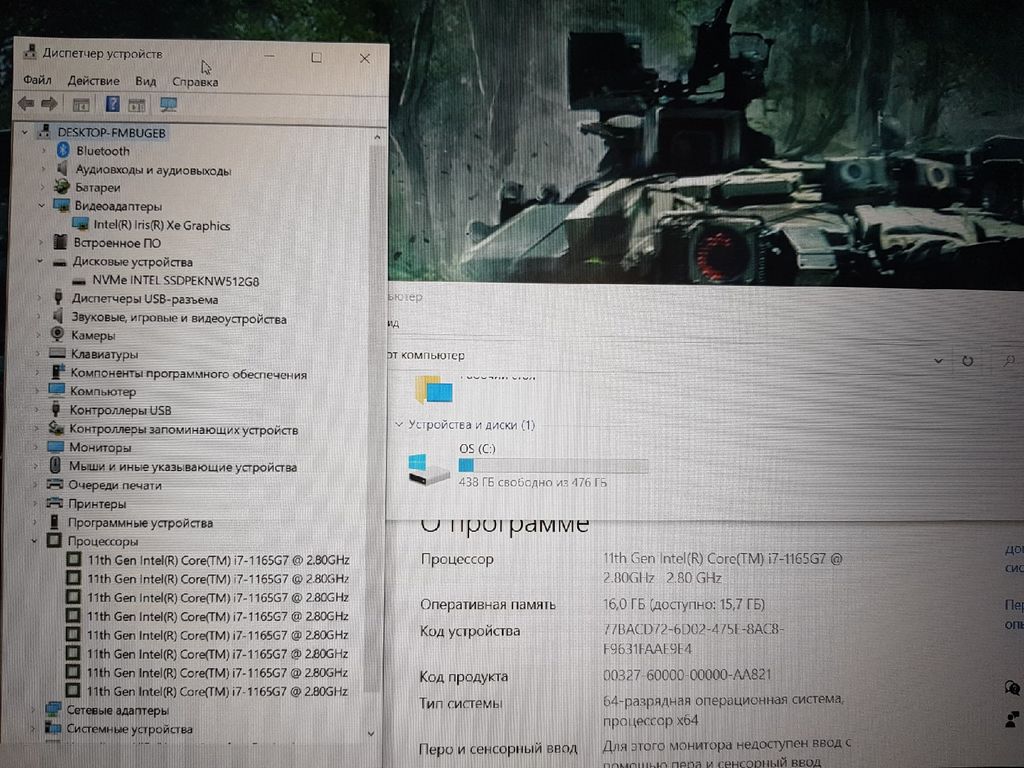Screen dimensions: 1024x768
Task: Click the Back arrow in Device Manager toolbar
Action: pyautogui.click(x=26, y=104)
